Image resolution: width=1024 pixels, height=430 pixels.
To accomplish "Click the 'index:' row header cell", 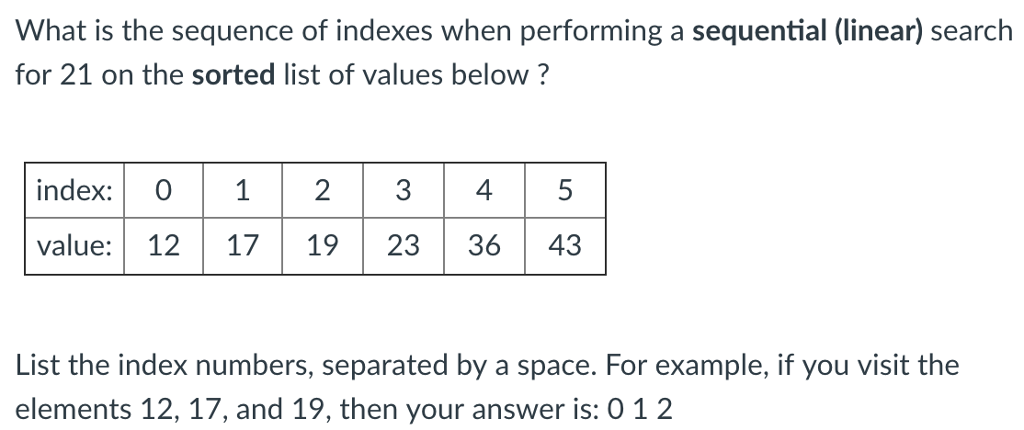I will pos(74,190).
